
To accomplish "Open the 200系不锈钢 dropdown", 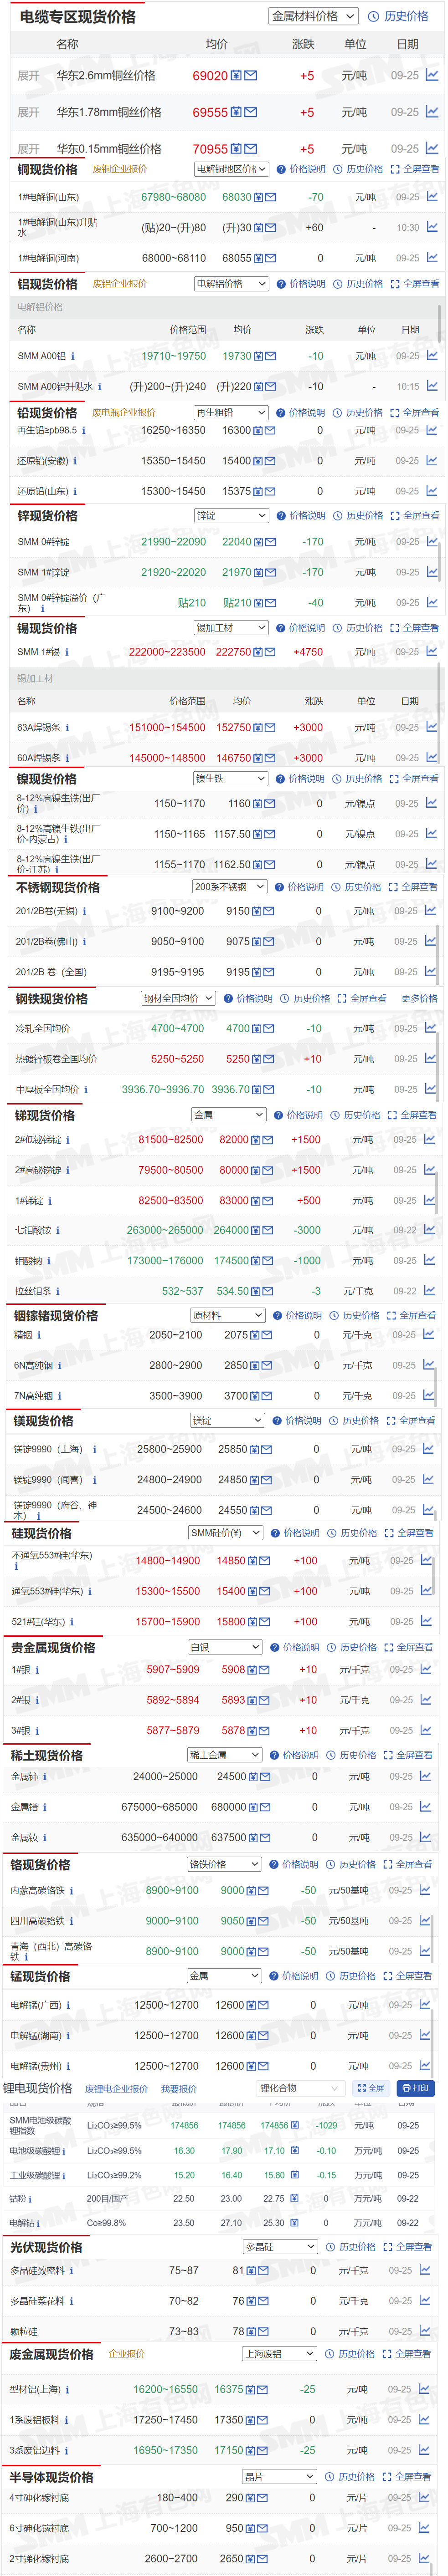I will [x=230, y=887].
